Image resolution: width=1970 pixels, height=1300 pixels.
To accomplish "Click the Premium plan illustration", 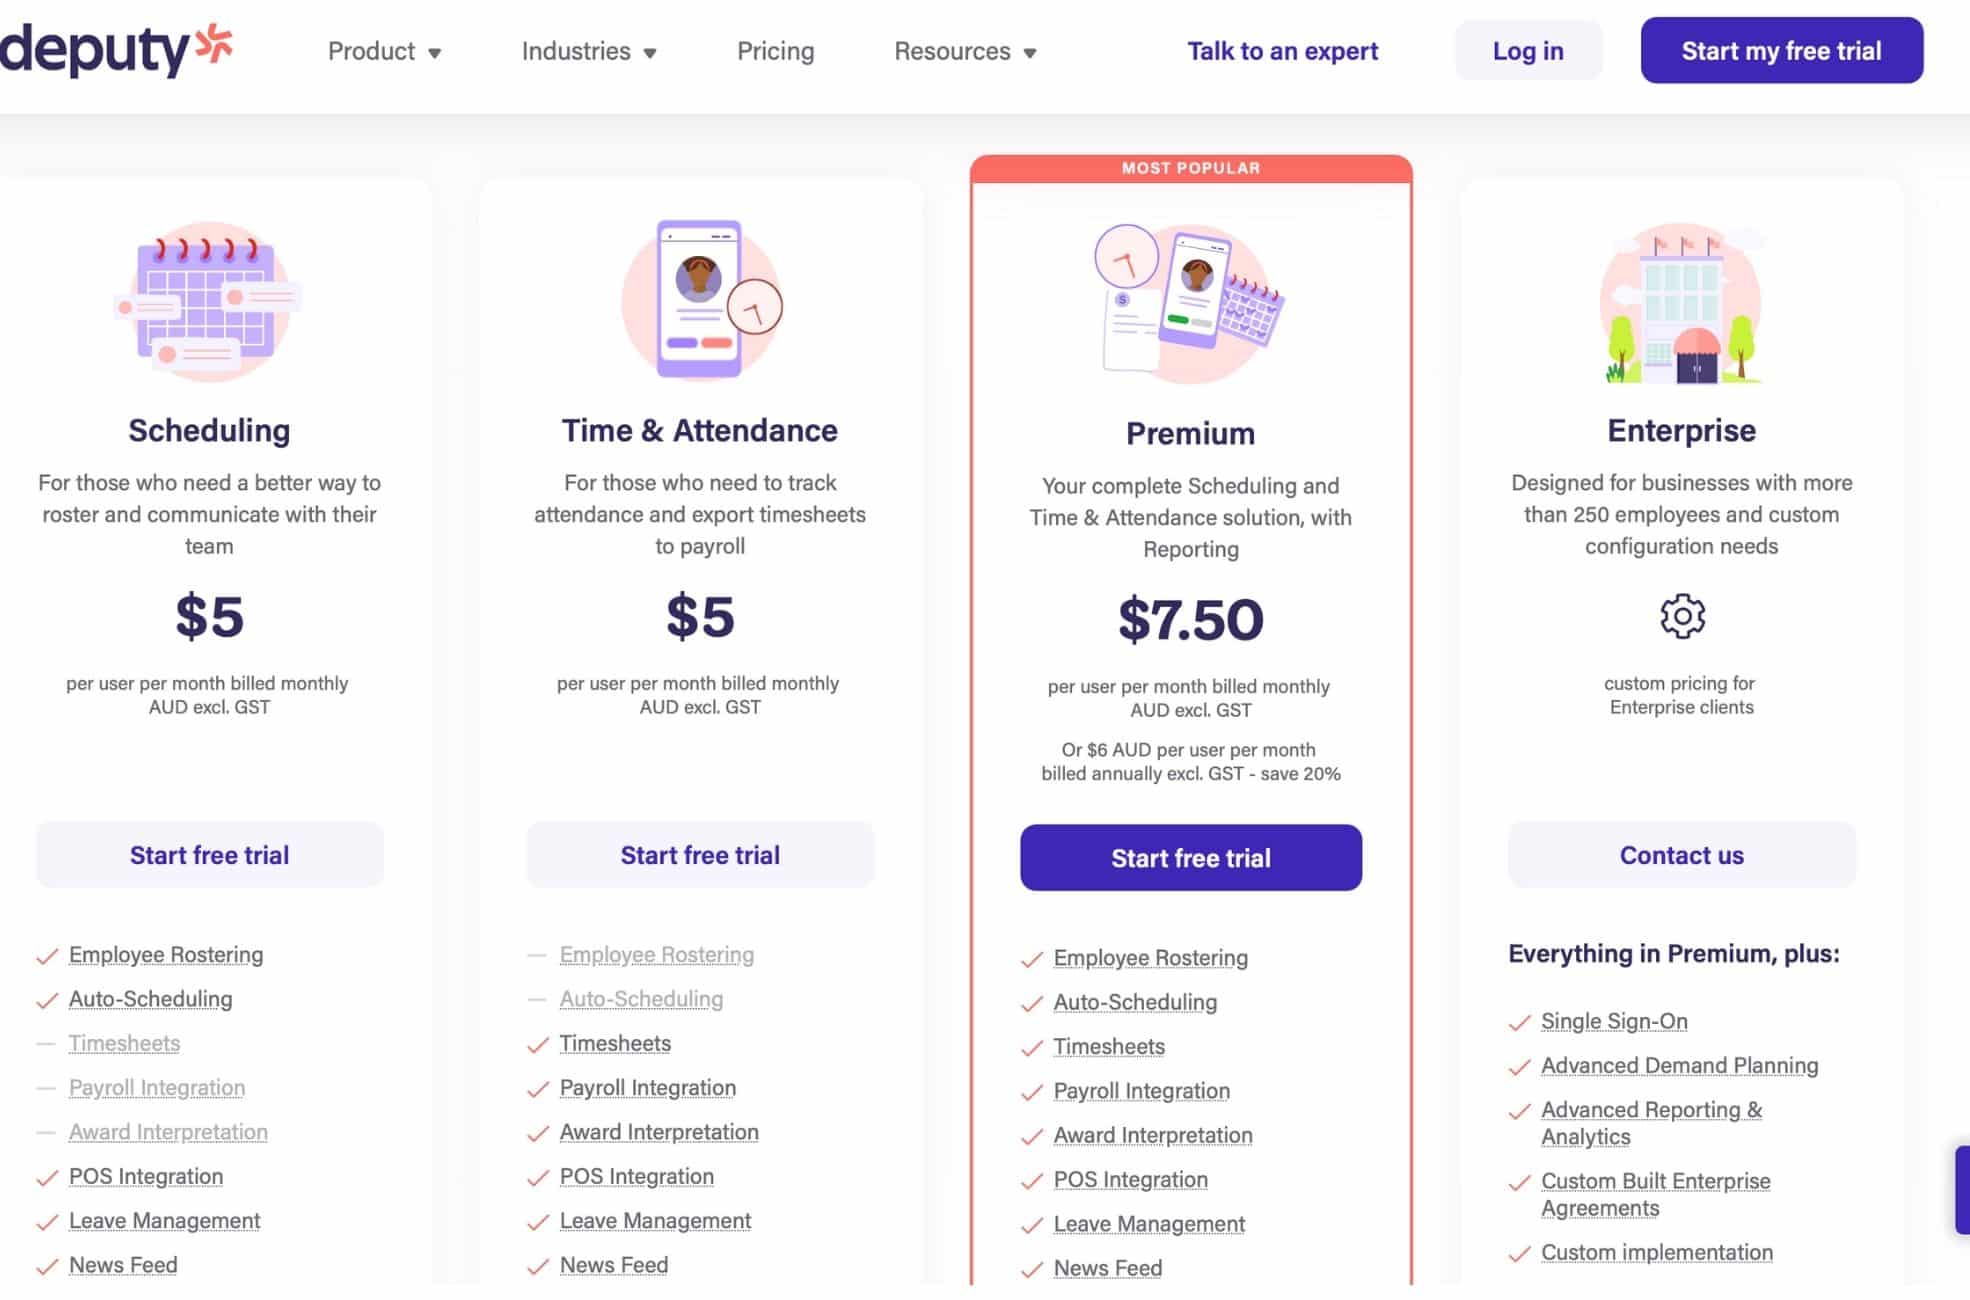I will tap(1190, 300).
